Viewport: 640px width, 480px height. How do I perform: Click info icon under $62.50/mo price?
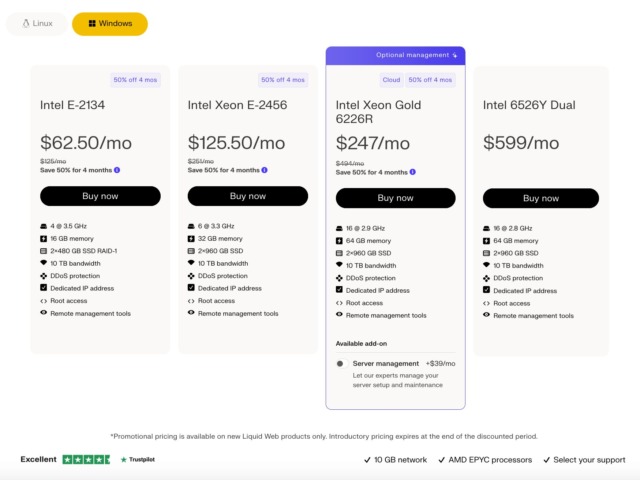[x=117, y=170]
